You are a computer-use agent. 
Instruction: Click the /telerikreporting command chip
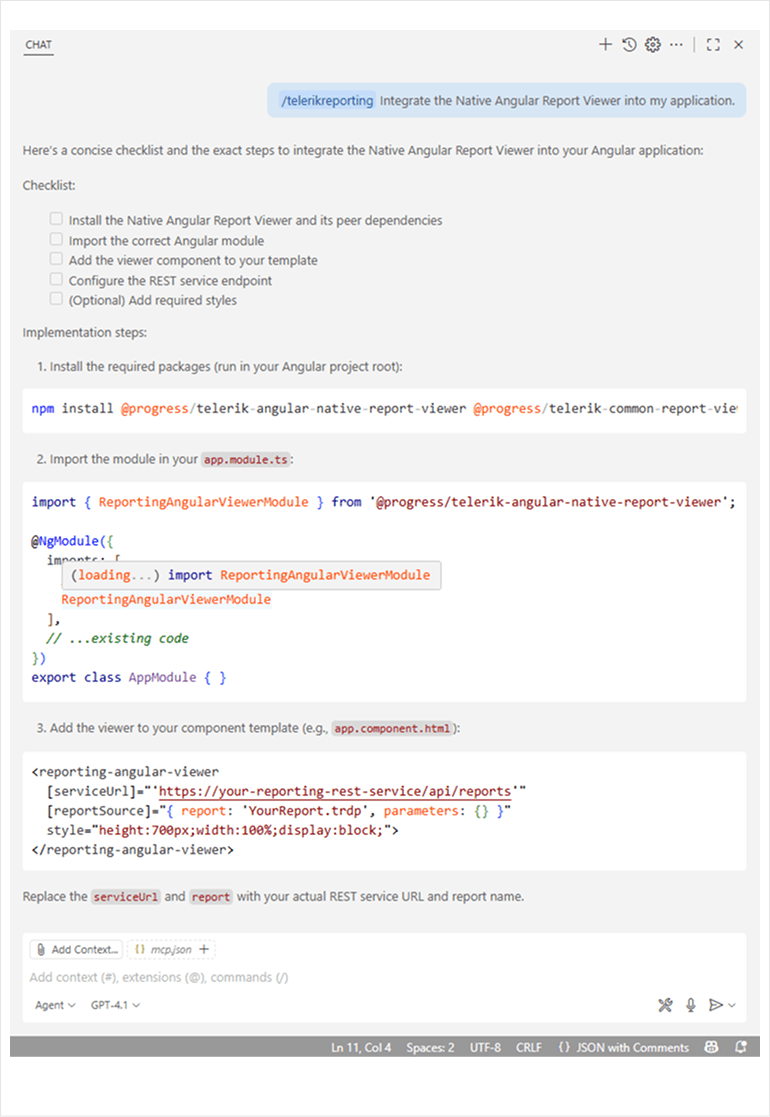click(x=328, y=100)
